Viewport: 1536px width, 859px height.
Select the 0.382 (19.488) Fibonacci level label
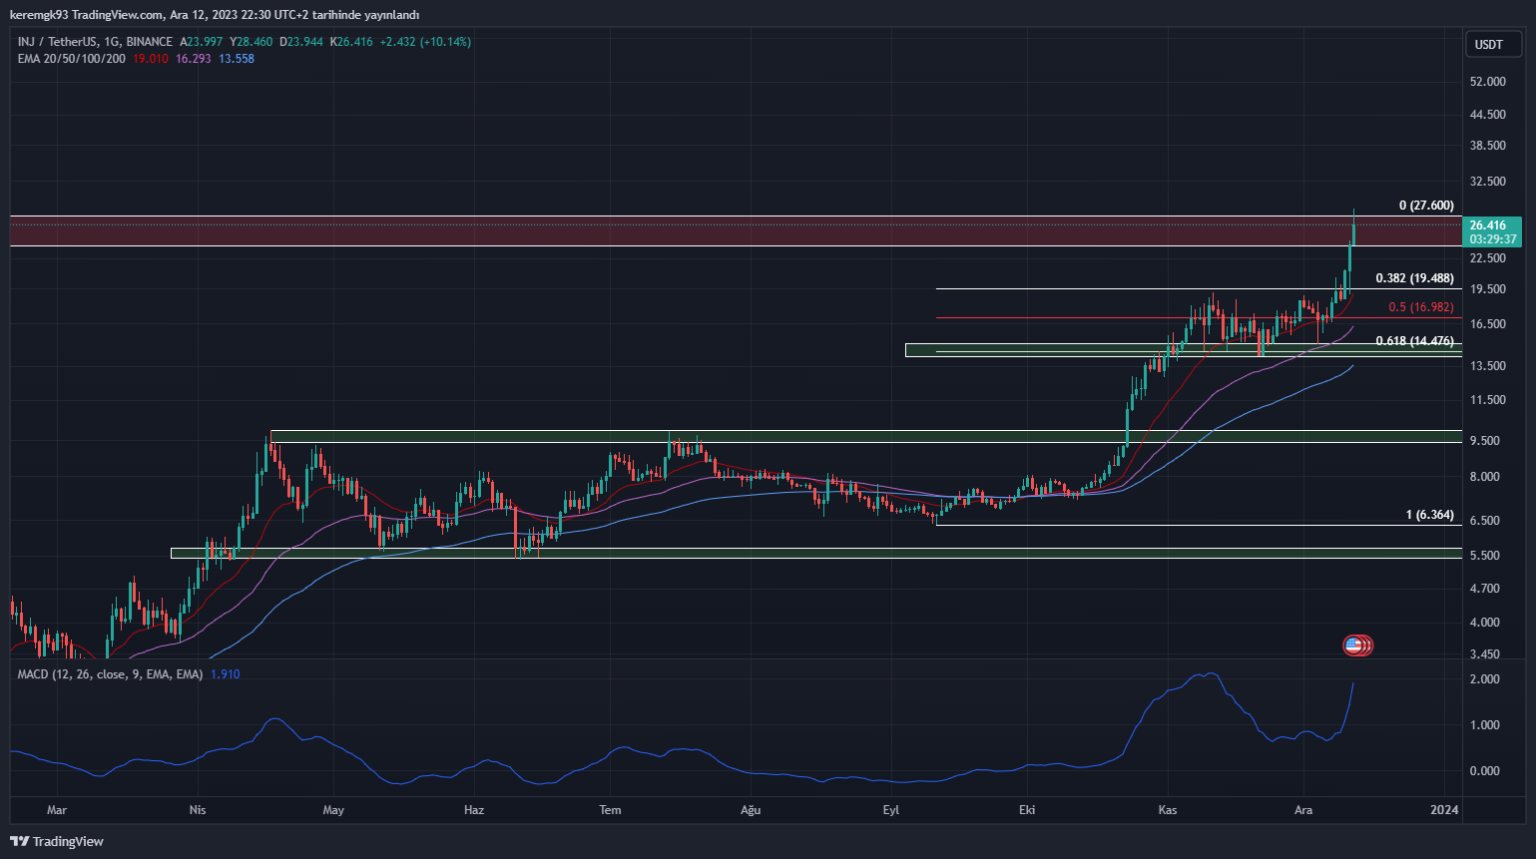pyautogui.click(x=1414, y=279)
